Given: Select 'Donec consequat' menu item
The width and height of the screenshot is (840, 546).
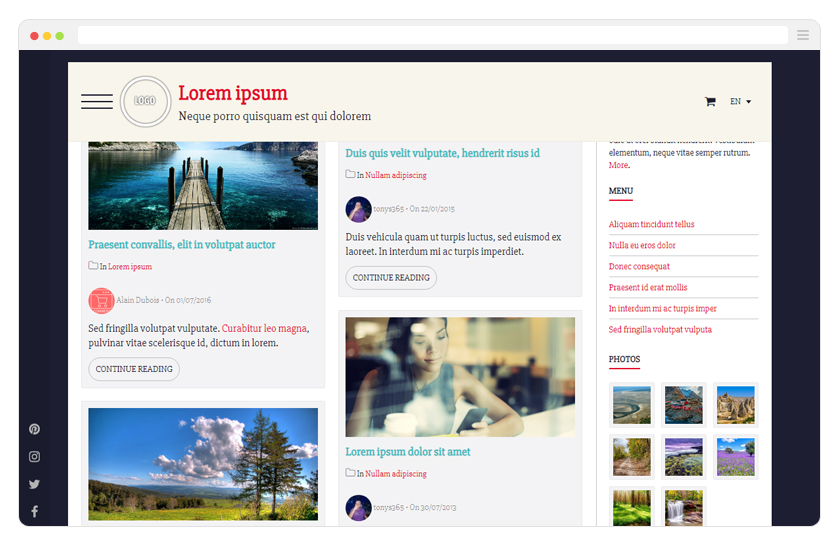Looking at the screenshot, I should click(x=639, y=266).
